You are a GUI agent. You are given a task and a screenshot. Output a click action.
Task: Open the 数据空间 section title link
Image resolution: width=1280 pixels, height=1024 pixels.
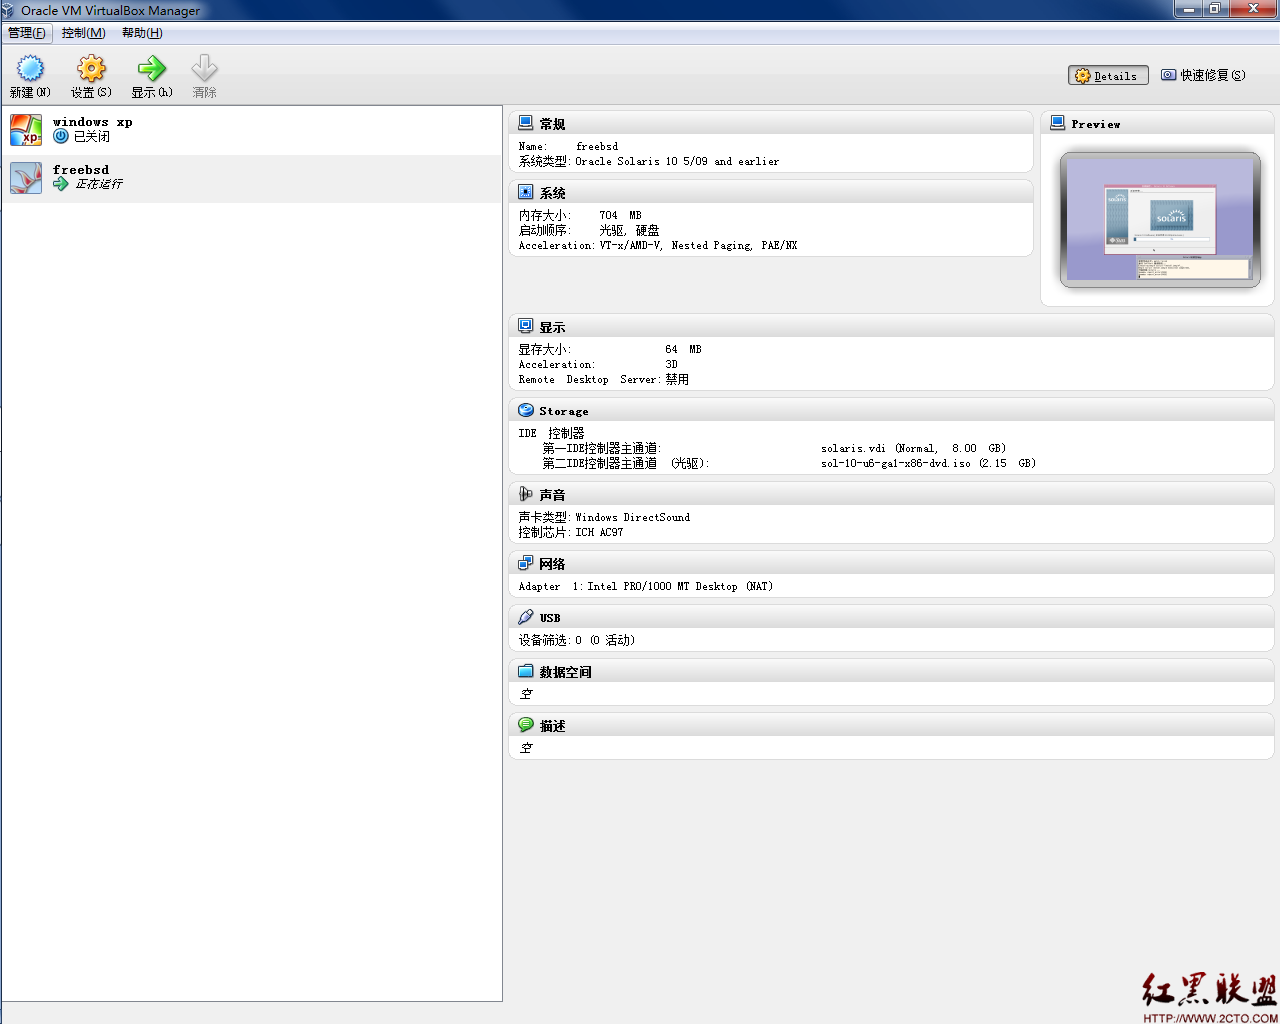pyautogui.click(x=565, y=672)
